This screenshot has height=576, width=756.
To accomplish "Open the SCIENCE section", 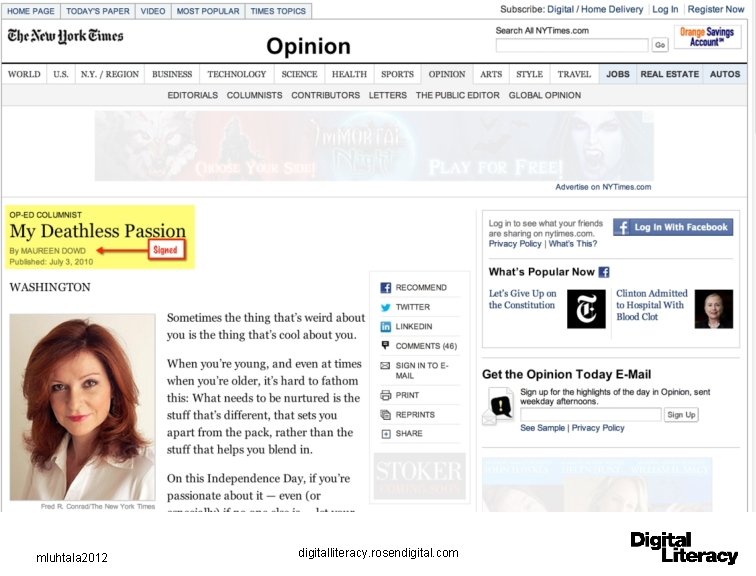I will 299,74.
